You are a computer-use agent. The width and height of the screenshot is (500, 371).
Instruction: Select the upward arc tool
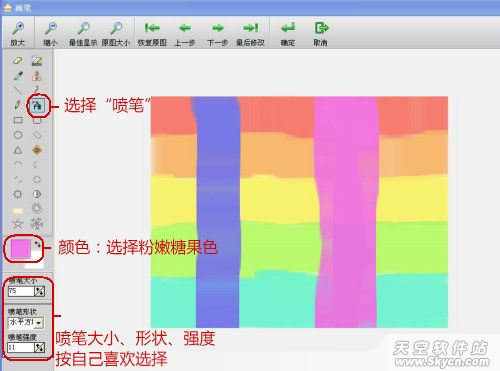point(18,164)
